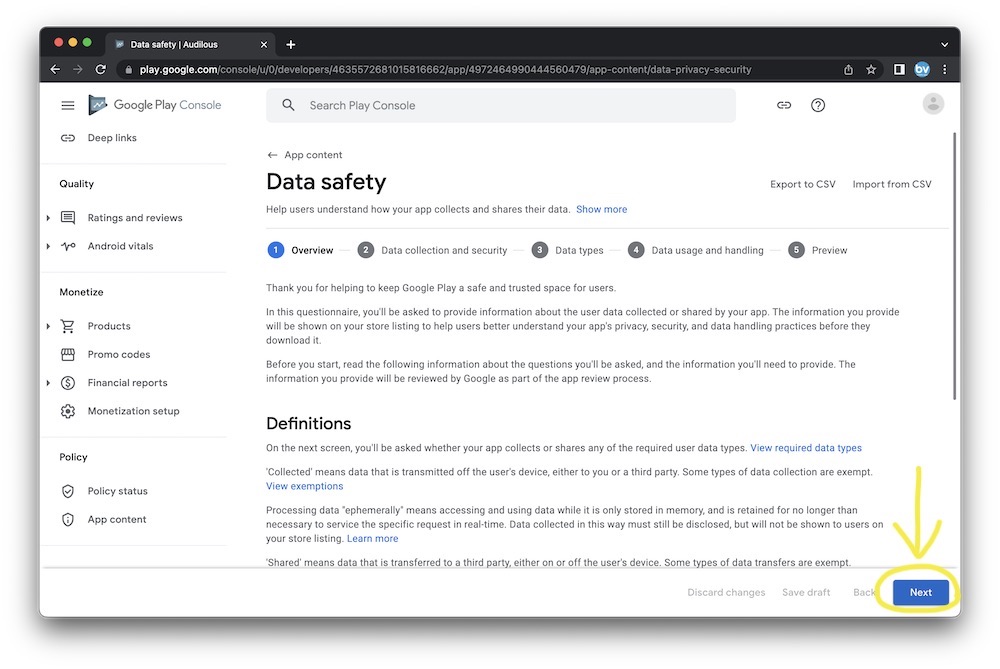Go to the Data types step

coord(568,250)
